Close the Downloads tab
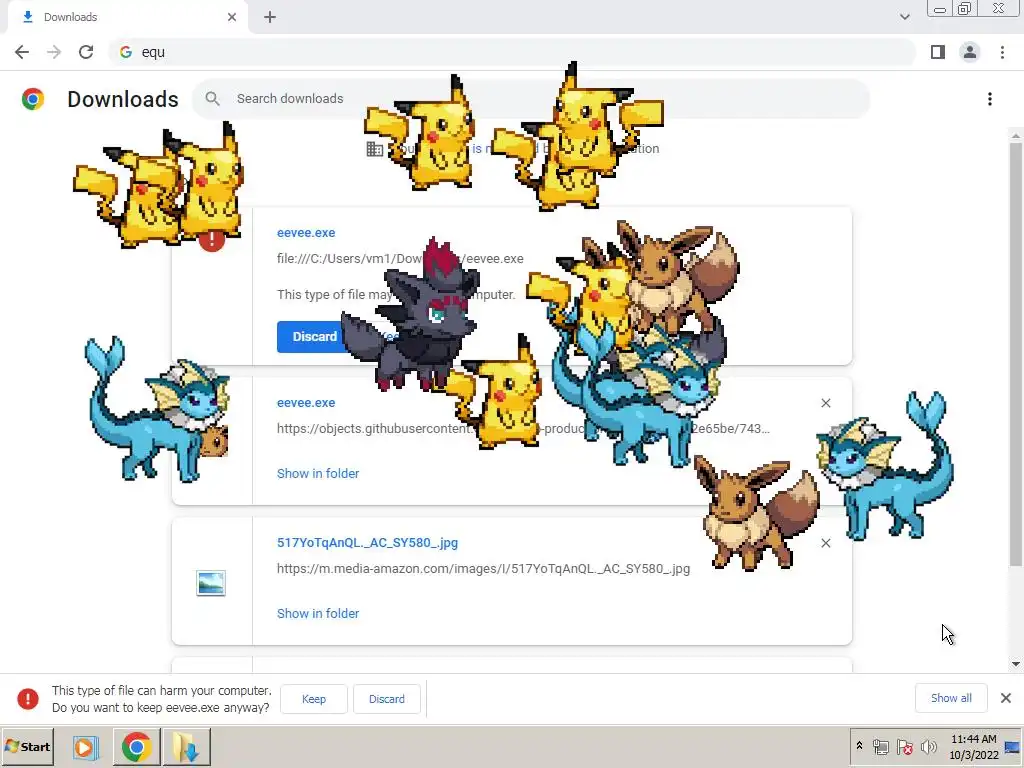1024x768 pixels. tap(232, 17)
